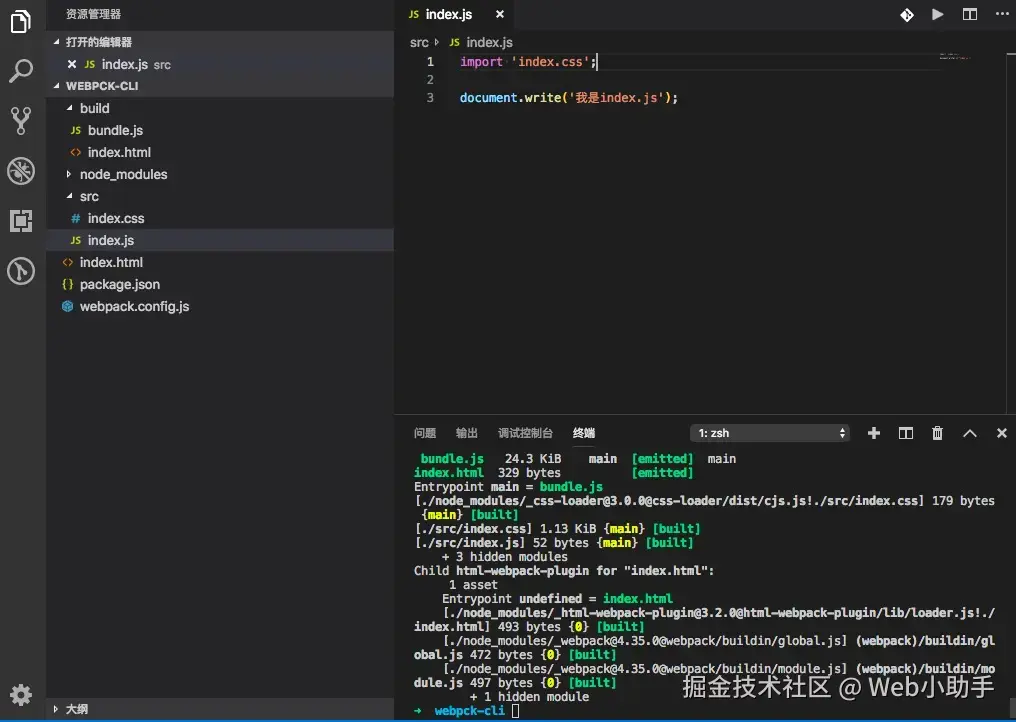Close the terminal panel
Image resolution: width=1016 pixels, height=722 pixels.
click(x=1002, y=433)
